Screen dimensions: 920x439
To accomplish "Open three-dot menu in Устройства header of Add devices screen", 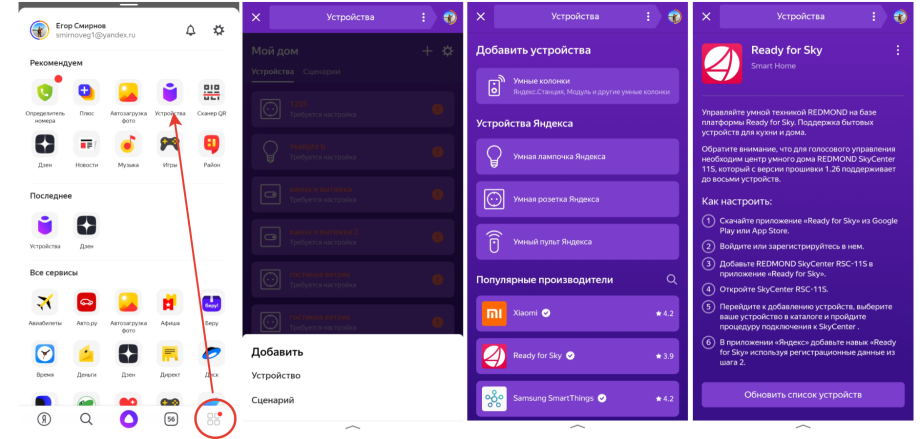I will coord(648,17).
